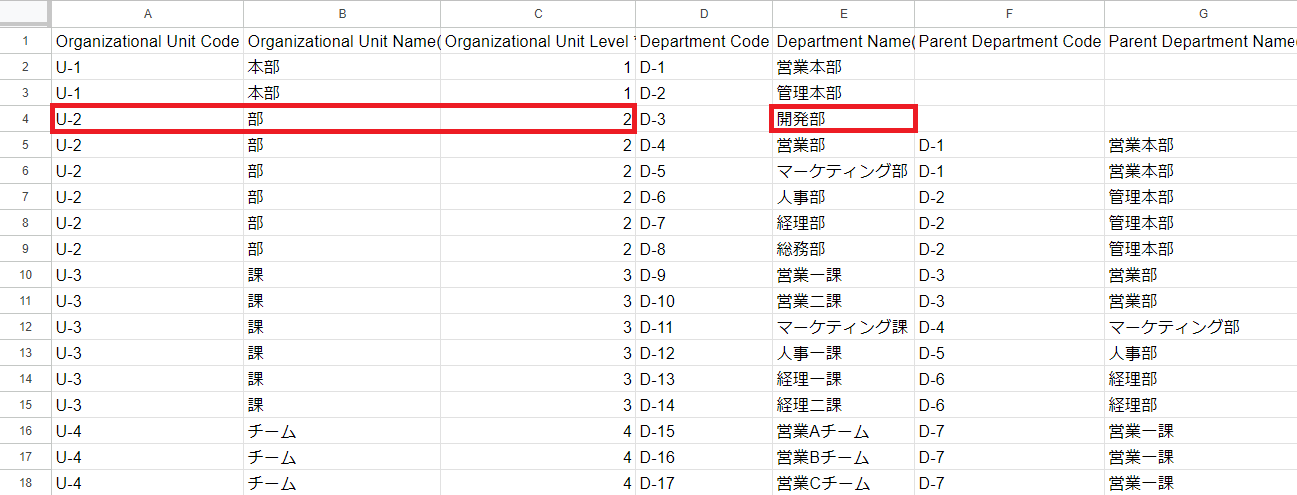Click the 'Department Code' header cell
Screen dimensions: 1297x495
[703, 42]
